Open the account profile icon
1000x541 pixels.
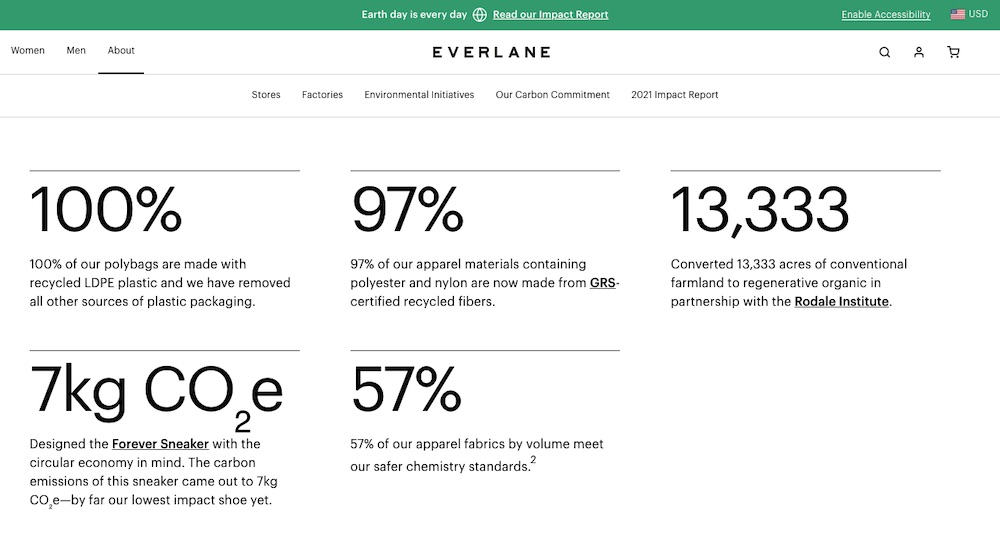[919, 52]
